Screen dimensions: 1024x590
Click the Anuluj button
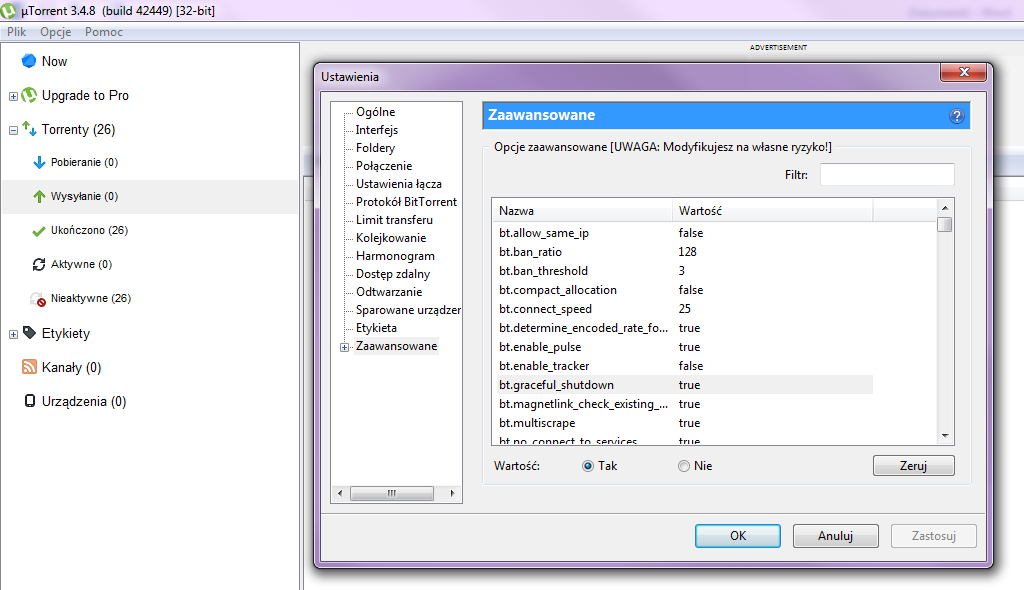(x=836, y=536)
